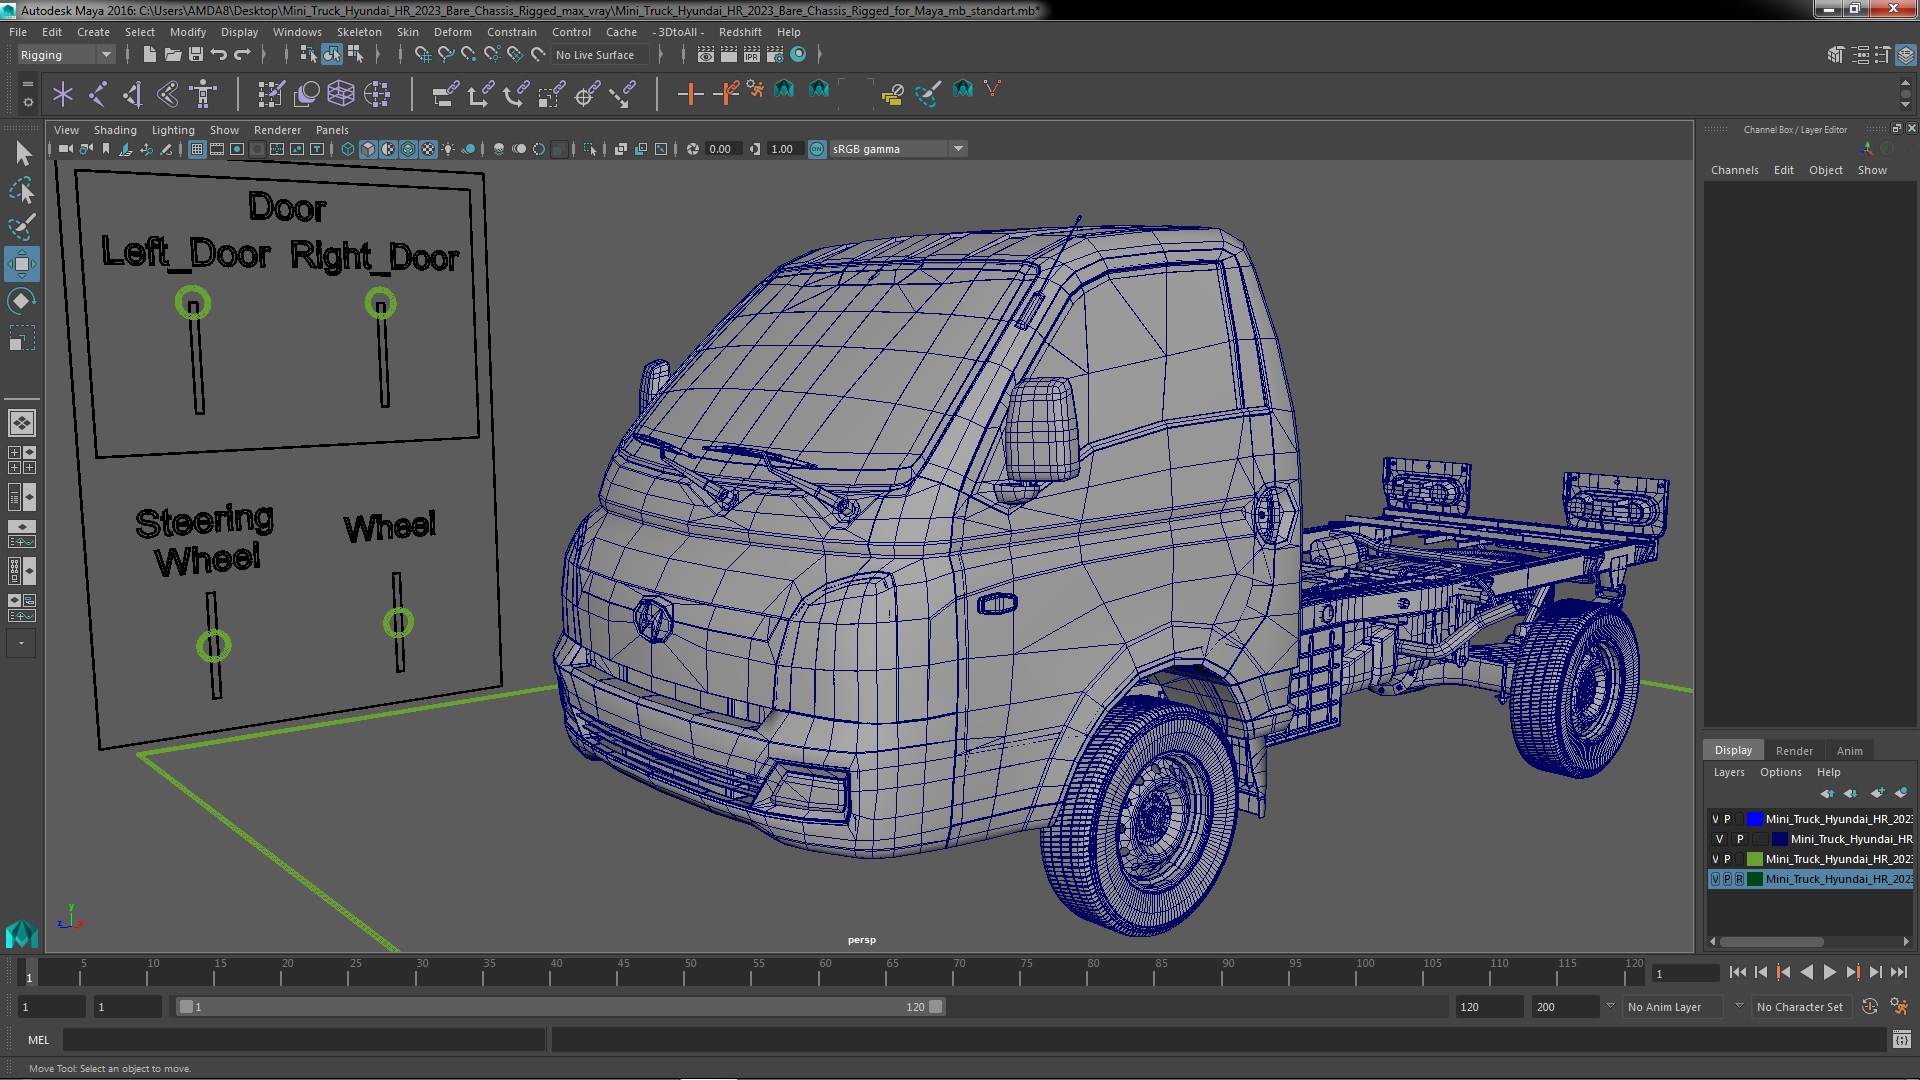Open the Skeleton menu
This screenshot has width=1920, height=1080.
(359, 32)
